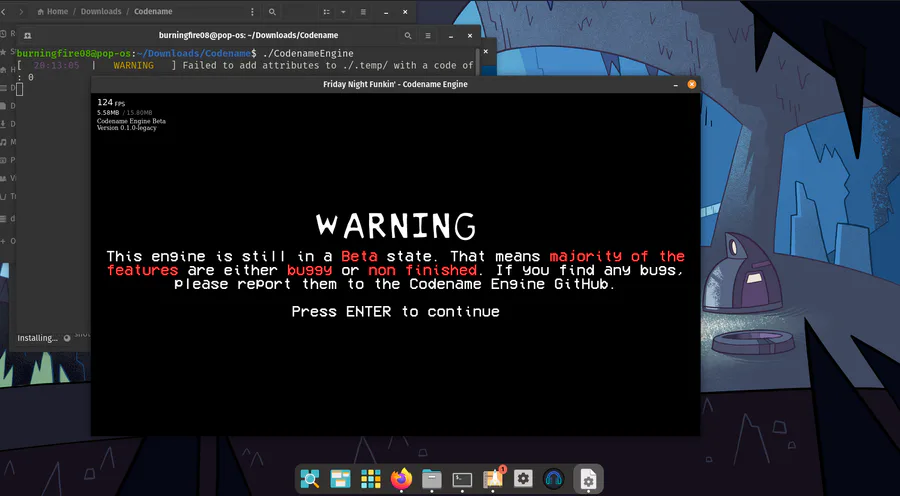Open search in the terminal window

coord(408,36)
